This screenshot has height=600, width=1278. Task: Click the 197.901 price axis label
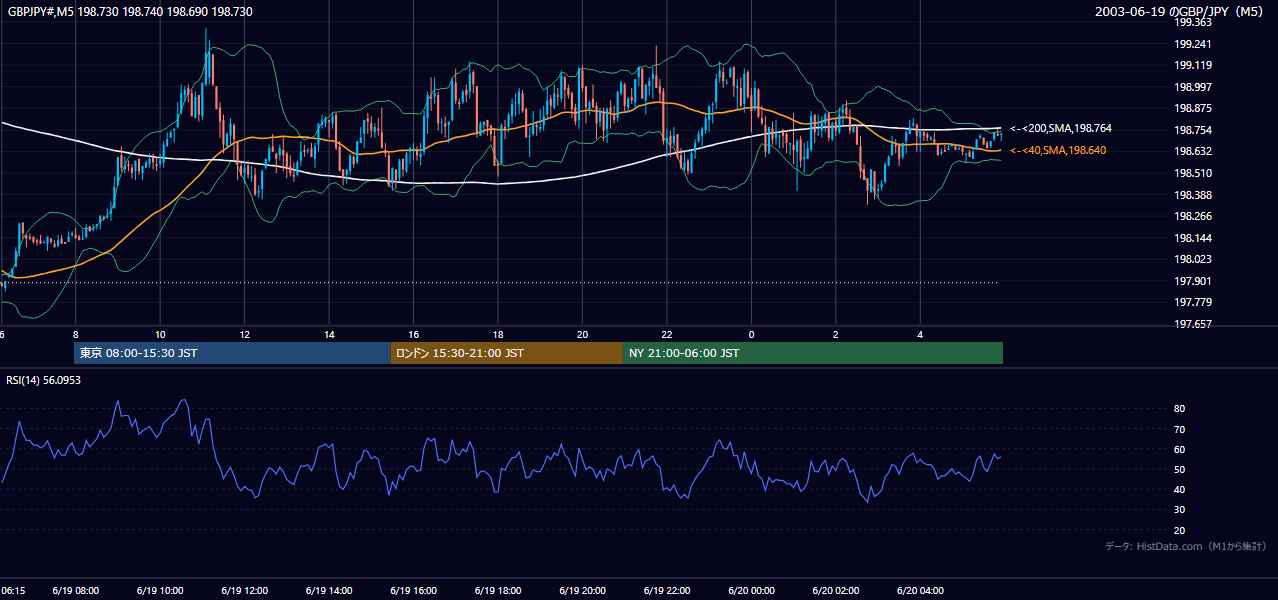point(1193,281)
